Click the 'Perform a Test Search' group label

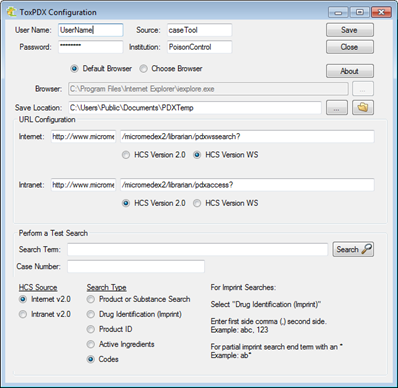coord(53,233)
